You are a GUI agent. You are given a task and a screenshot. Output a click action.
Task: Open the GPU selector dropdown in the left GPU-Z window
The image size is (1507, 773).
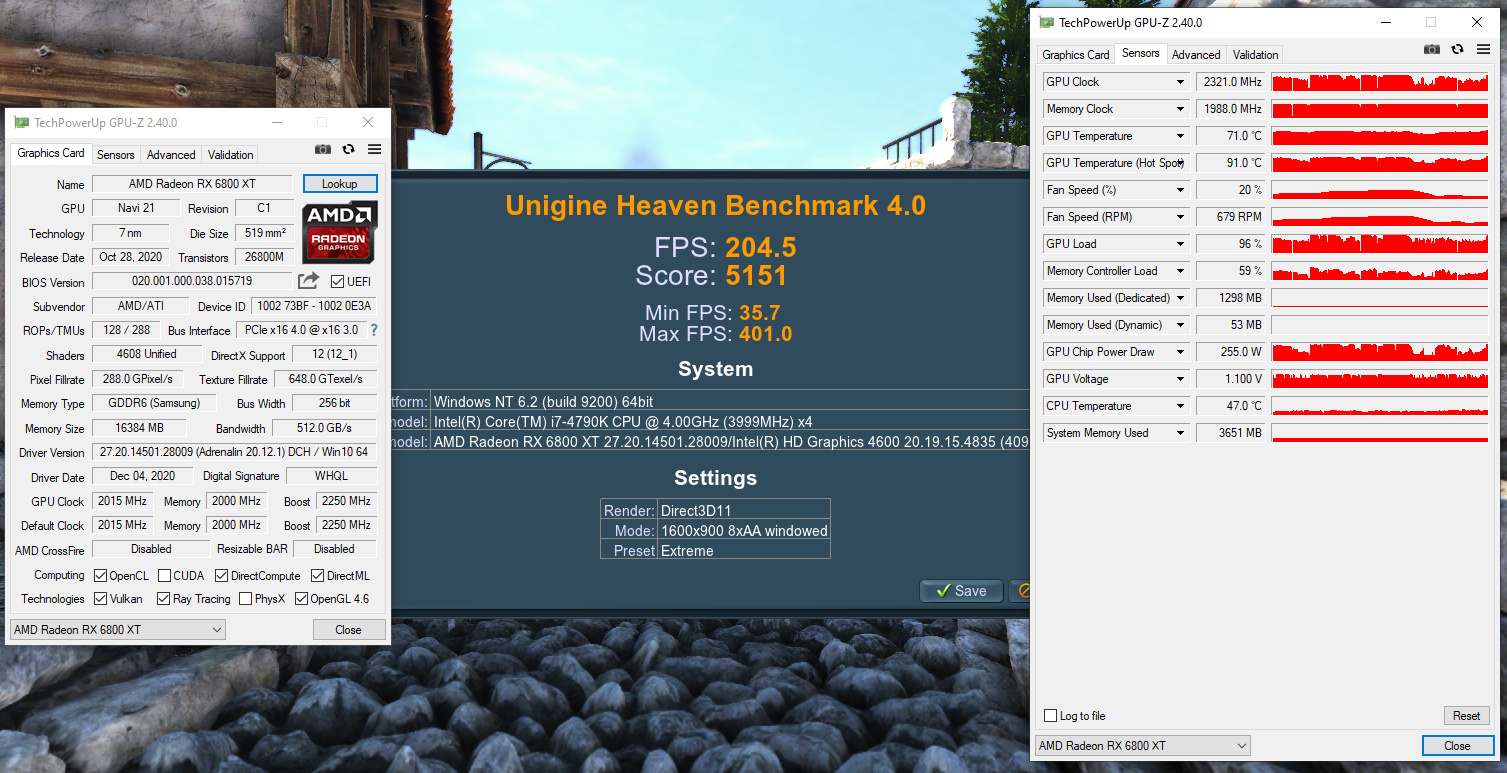pyautogui.click(x=117, y=630)
